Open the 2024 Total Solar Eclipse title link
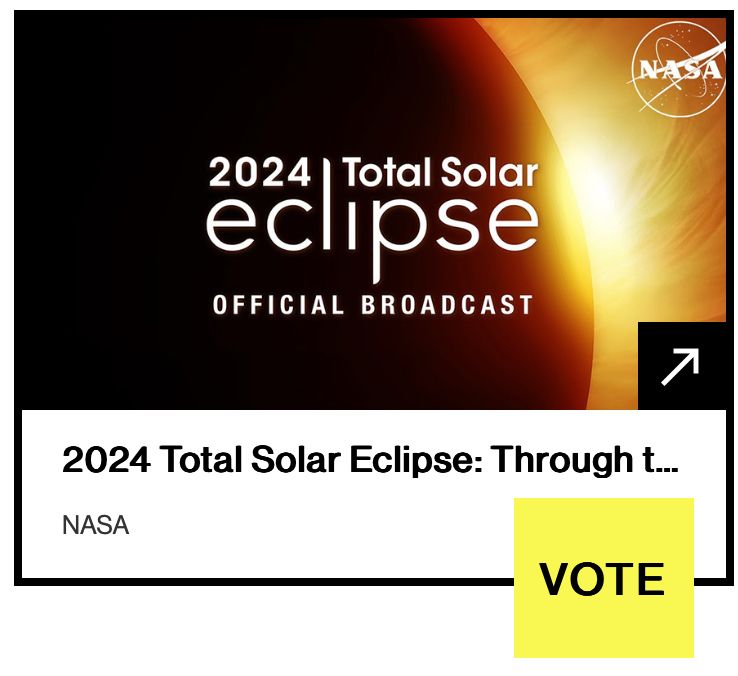The width and height of the screenshot is (738, 676). coord(370,459)
